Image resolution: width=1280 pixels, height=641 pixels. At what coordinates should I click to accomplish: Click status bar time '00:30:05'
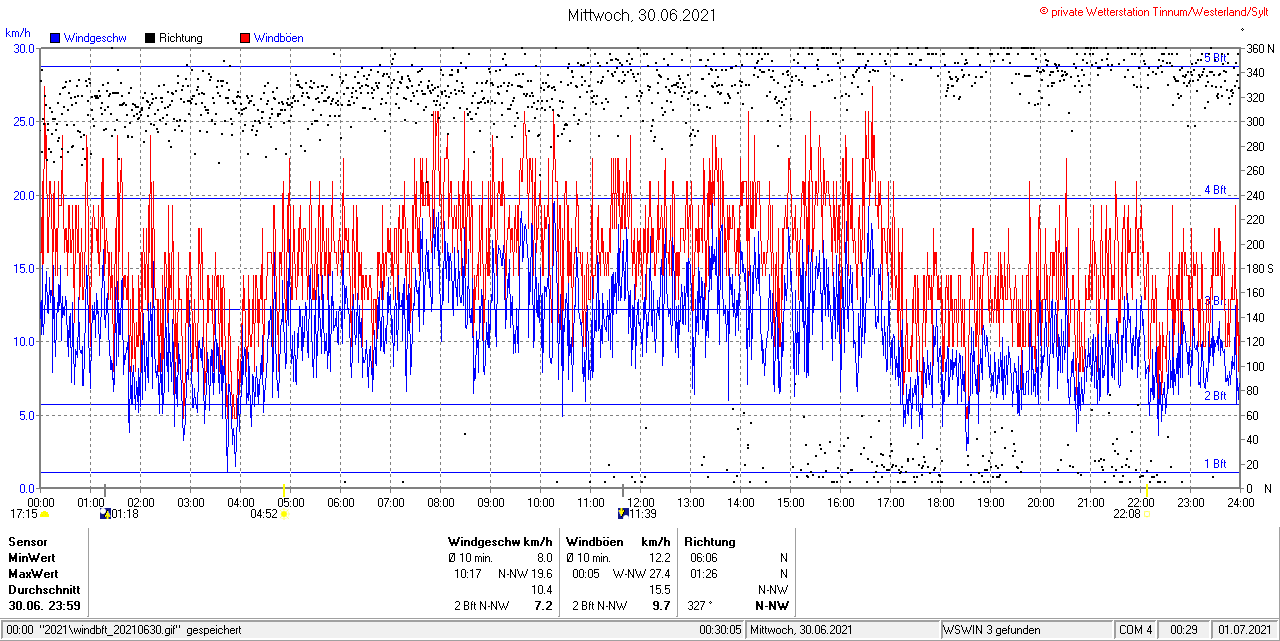720,630
